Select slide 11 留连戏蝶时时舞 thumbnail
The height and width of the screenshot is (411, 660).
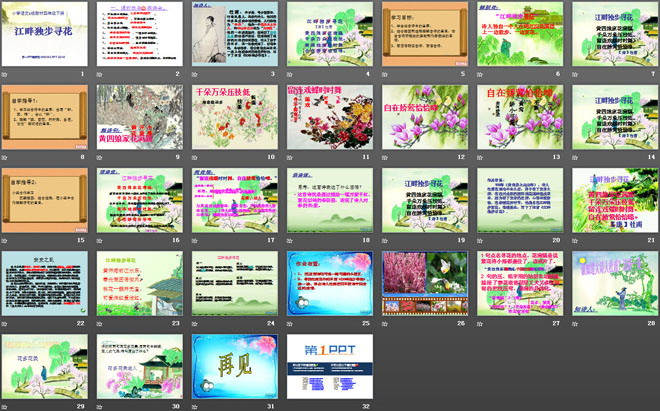point(330,117)
